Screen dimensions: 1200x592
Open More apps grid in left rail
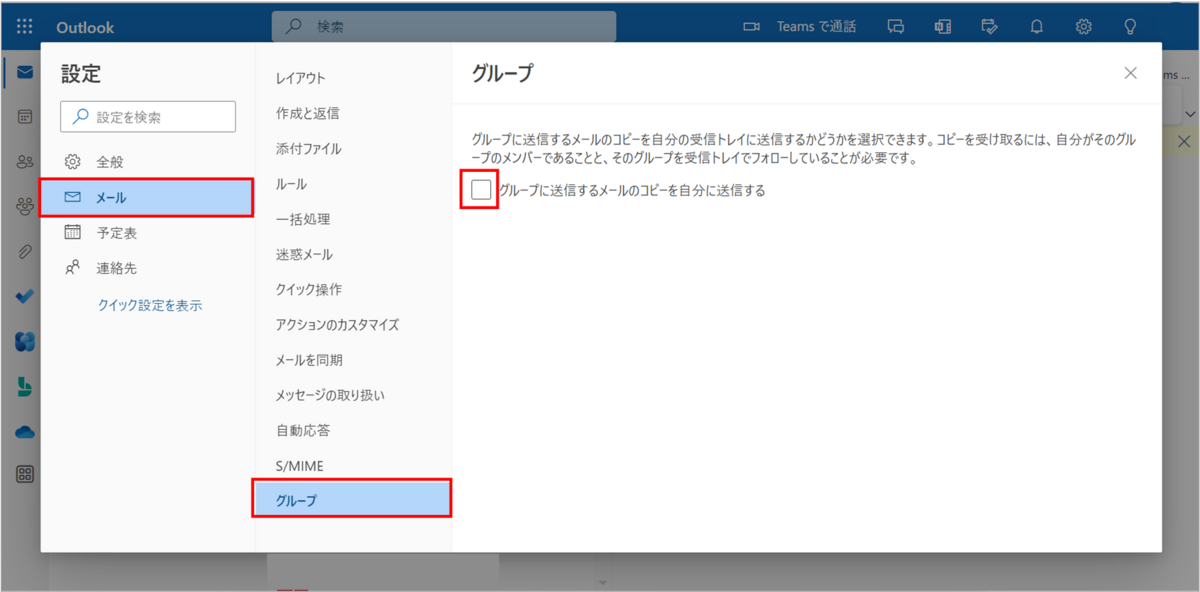point(25,474)
